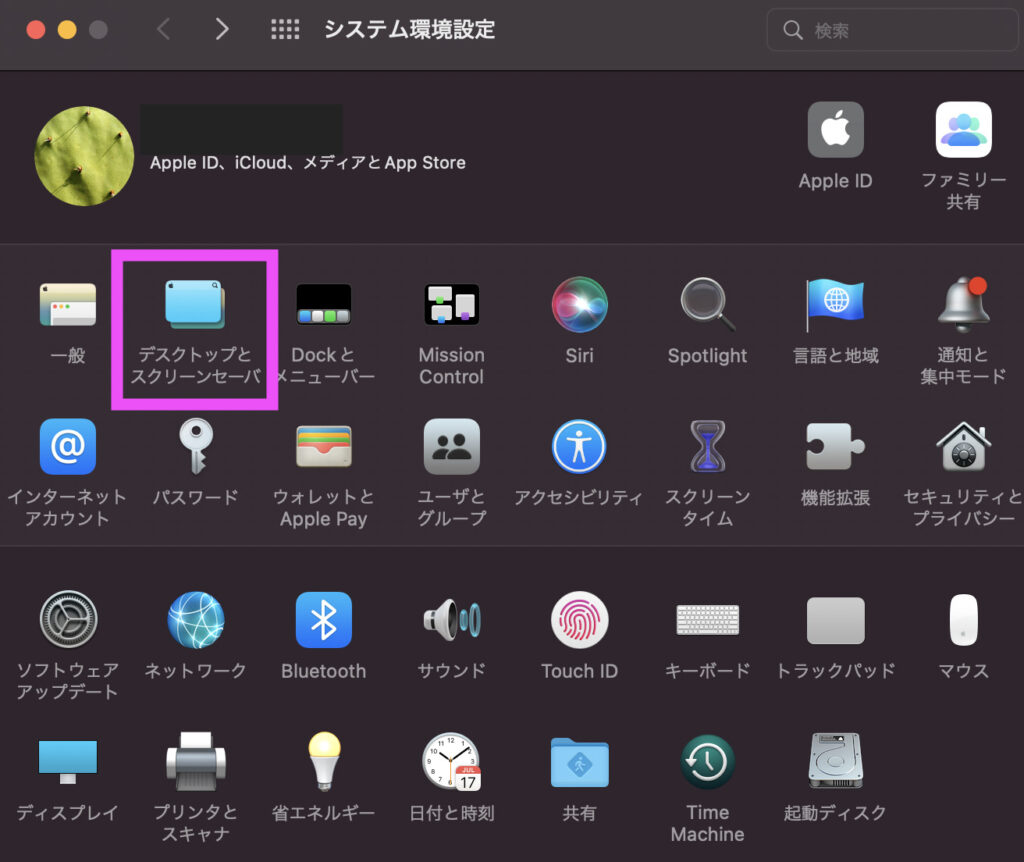Open インターネットアカウント preferences
Image resolution: width=1024 pixels, height=862 pixels.
68,447
